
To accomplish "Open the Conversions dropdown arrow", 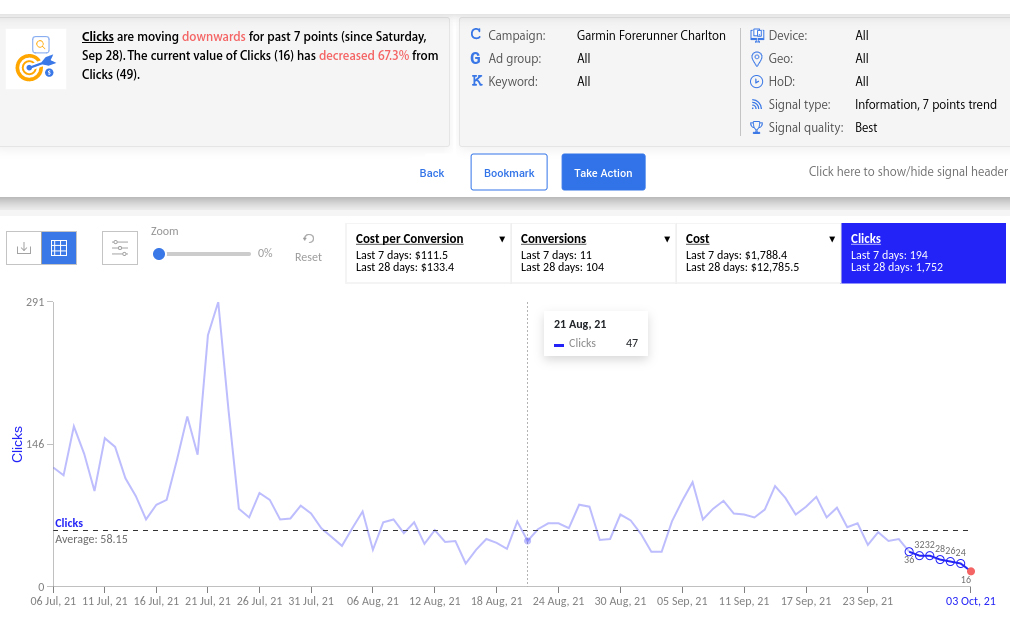I will pyautogui.click(x=667, y=239).
